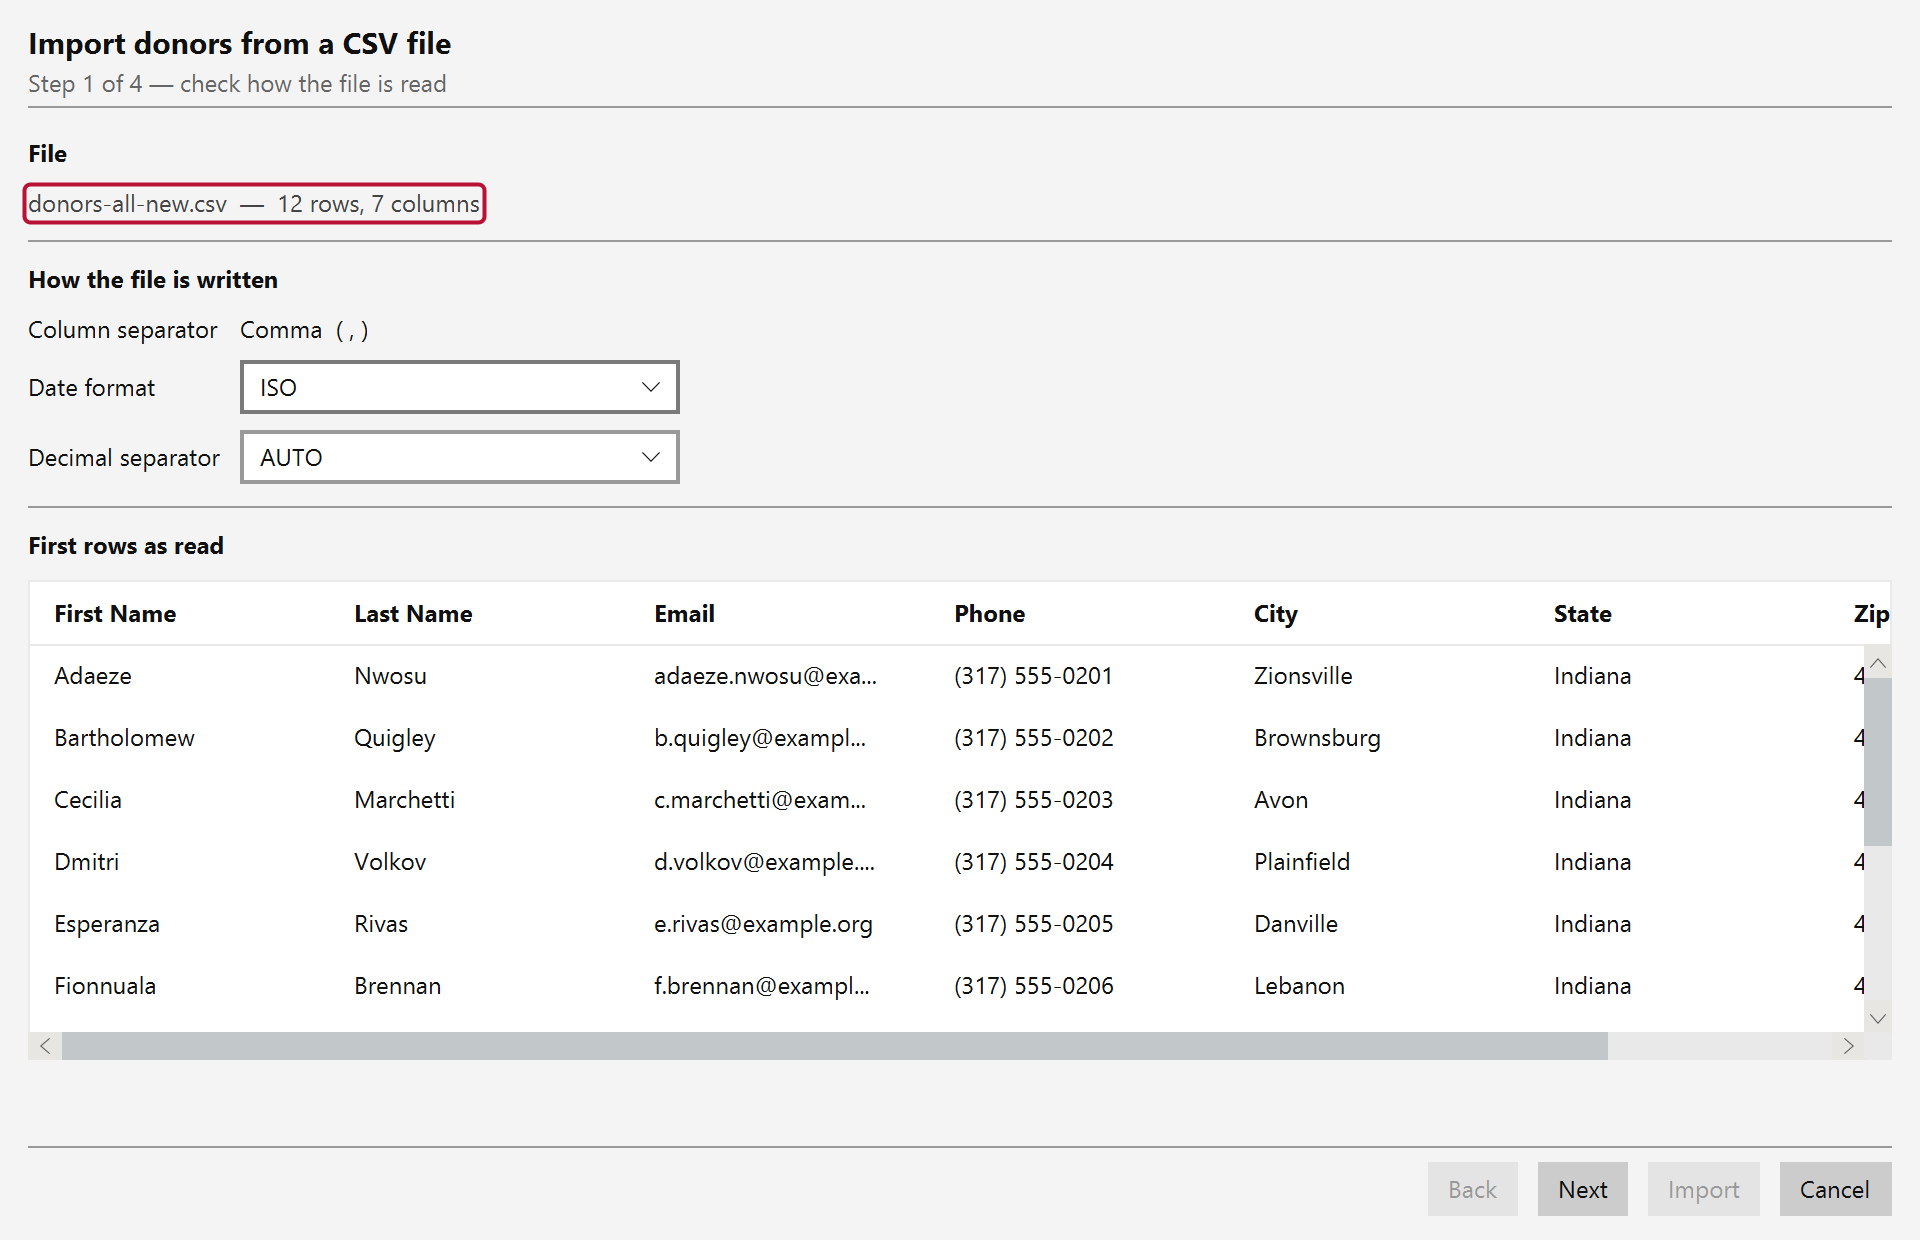Click the disabled Back button
The width and height of the screenshot is (1920, 1240).
click(x=1472, y=1189)
